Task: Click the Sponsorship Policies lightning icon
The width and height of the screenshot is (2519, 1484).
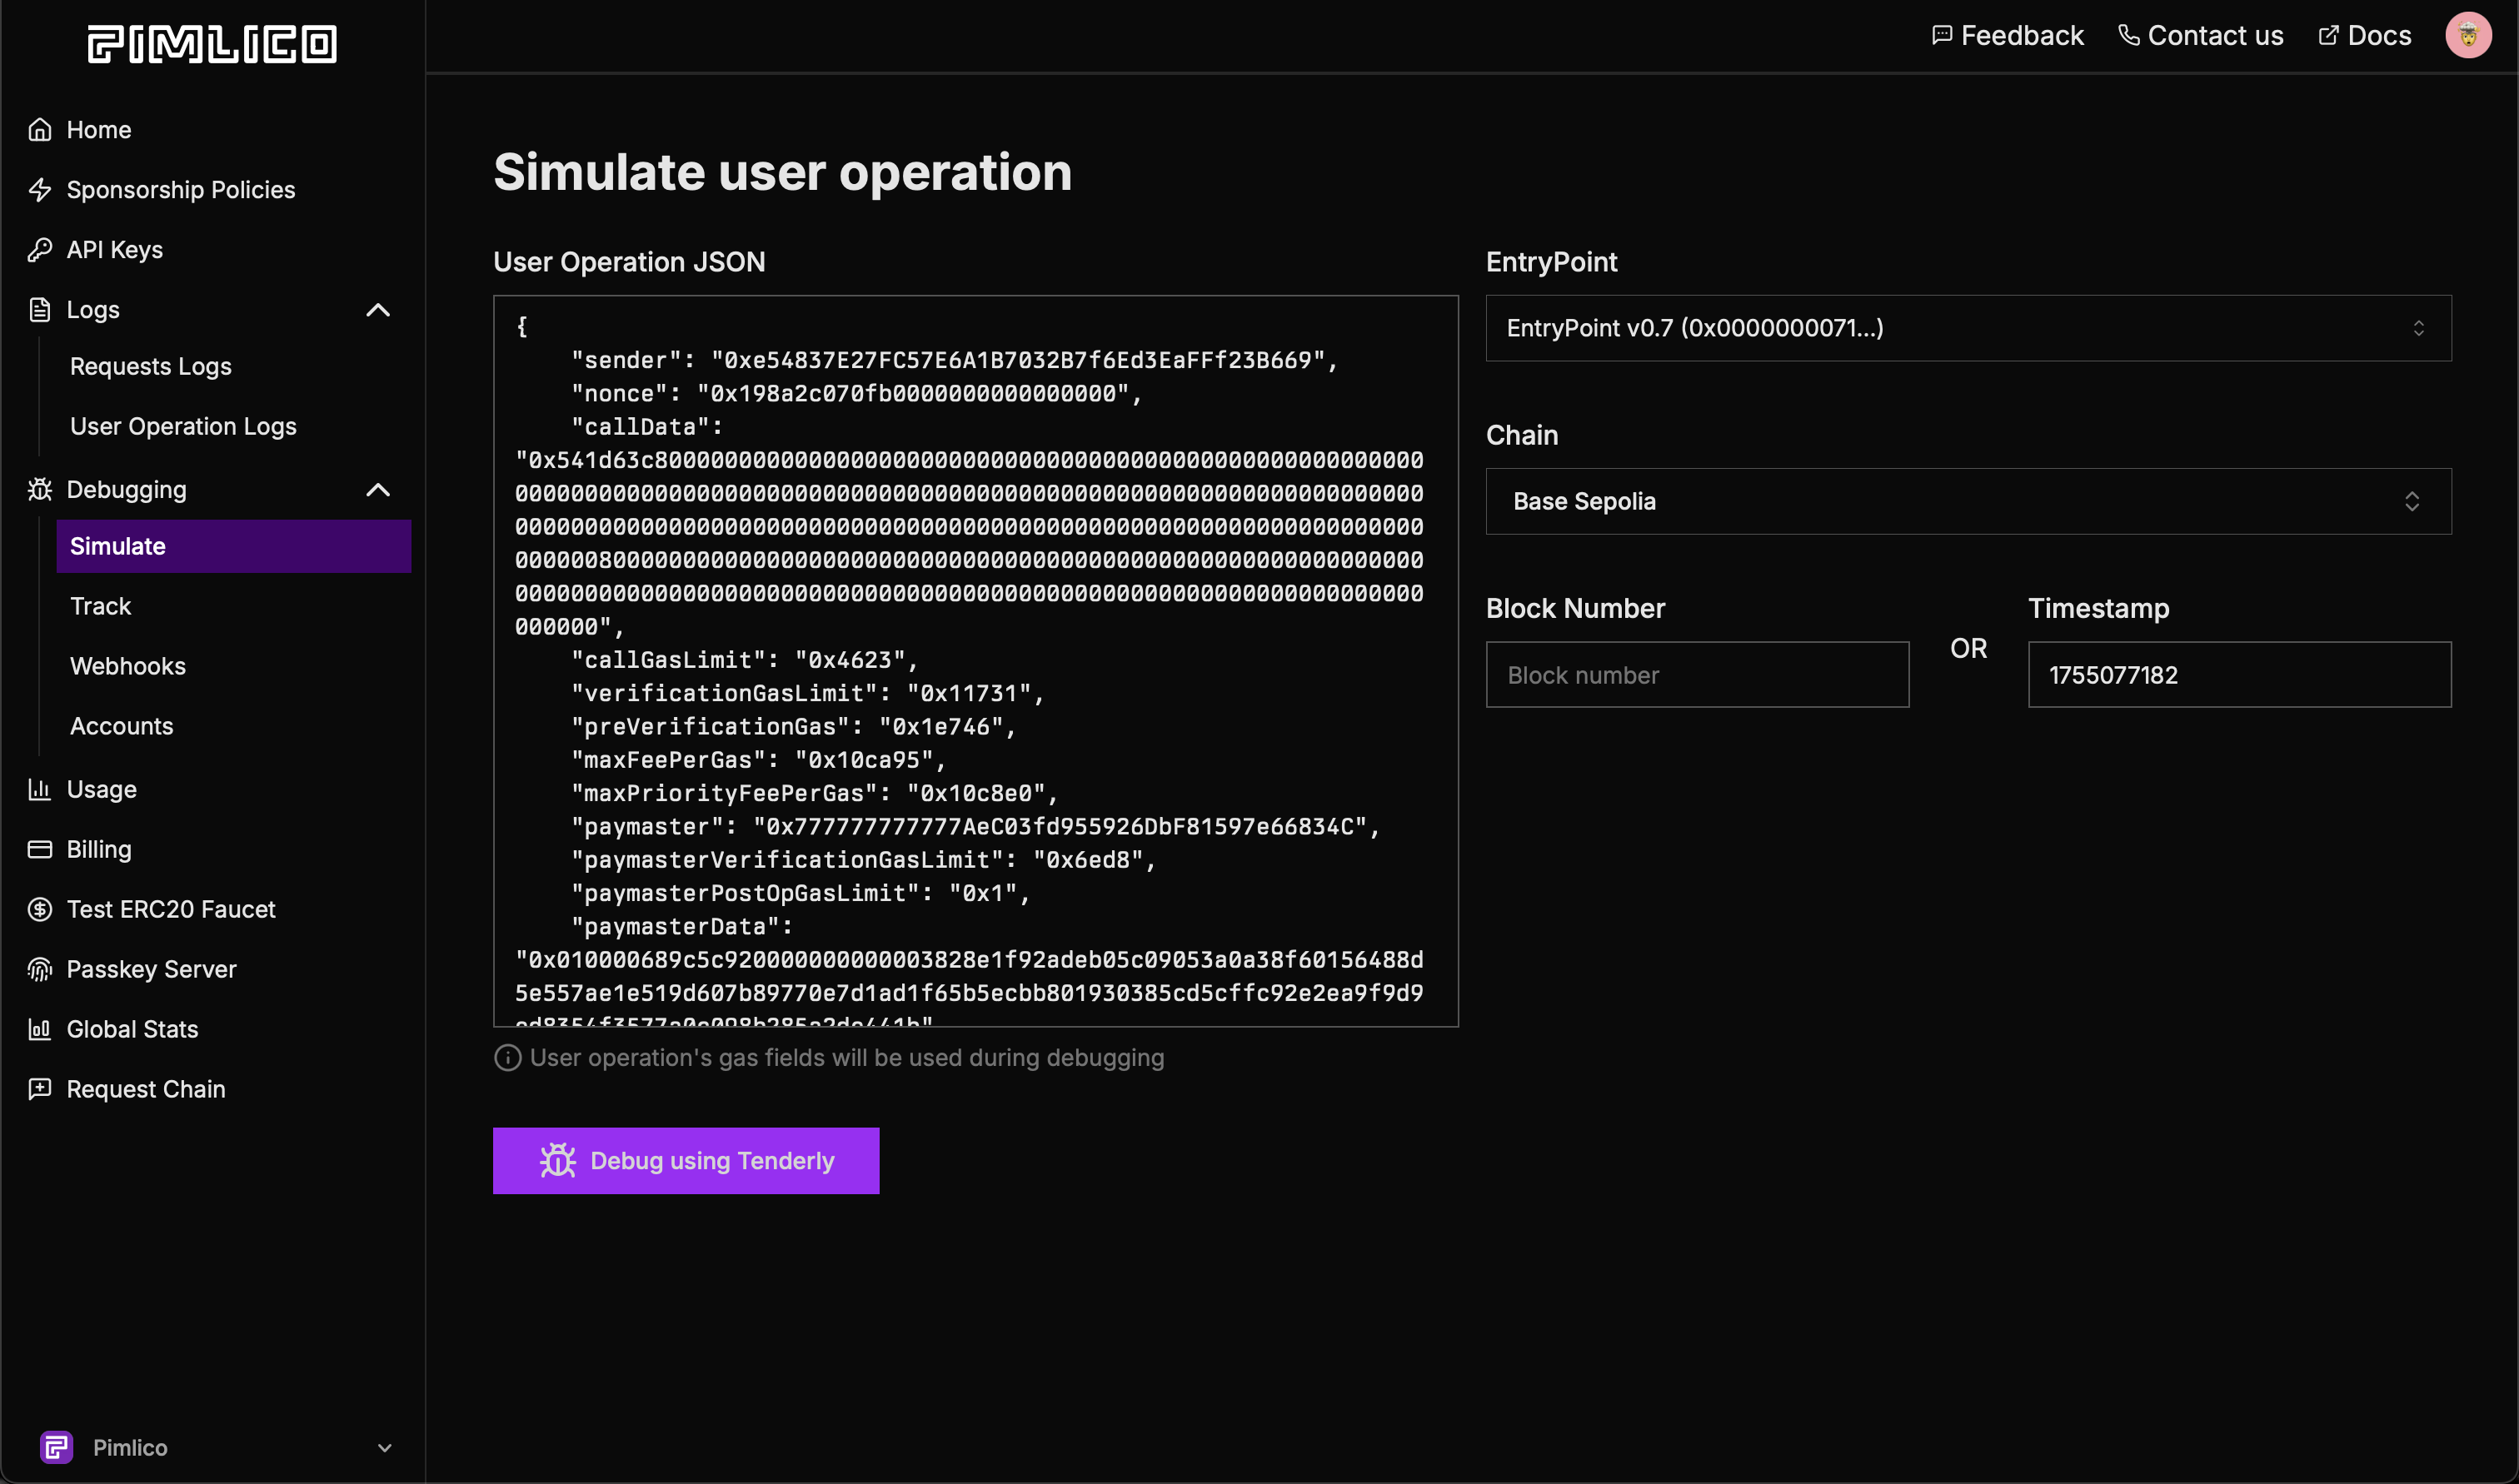Action: 40,190
